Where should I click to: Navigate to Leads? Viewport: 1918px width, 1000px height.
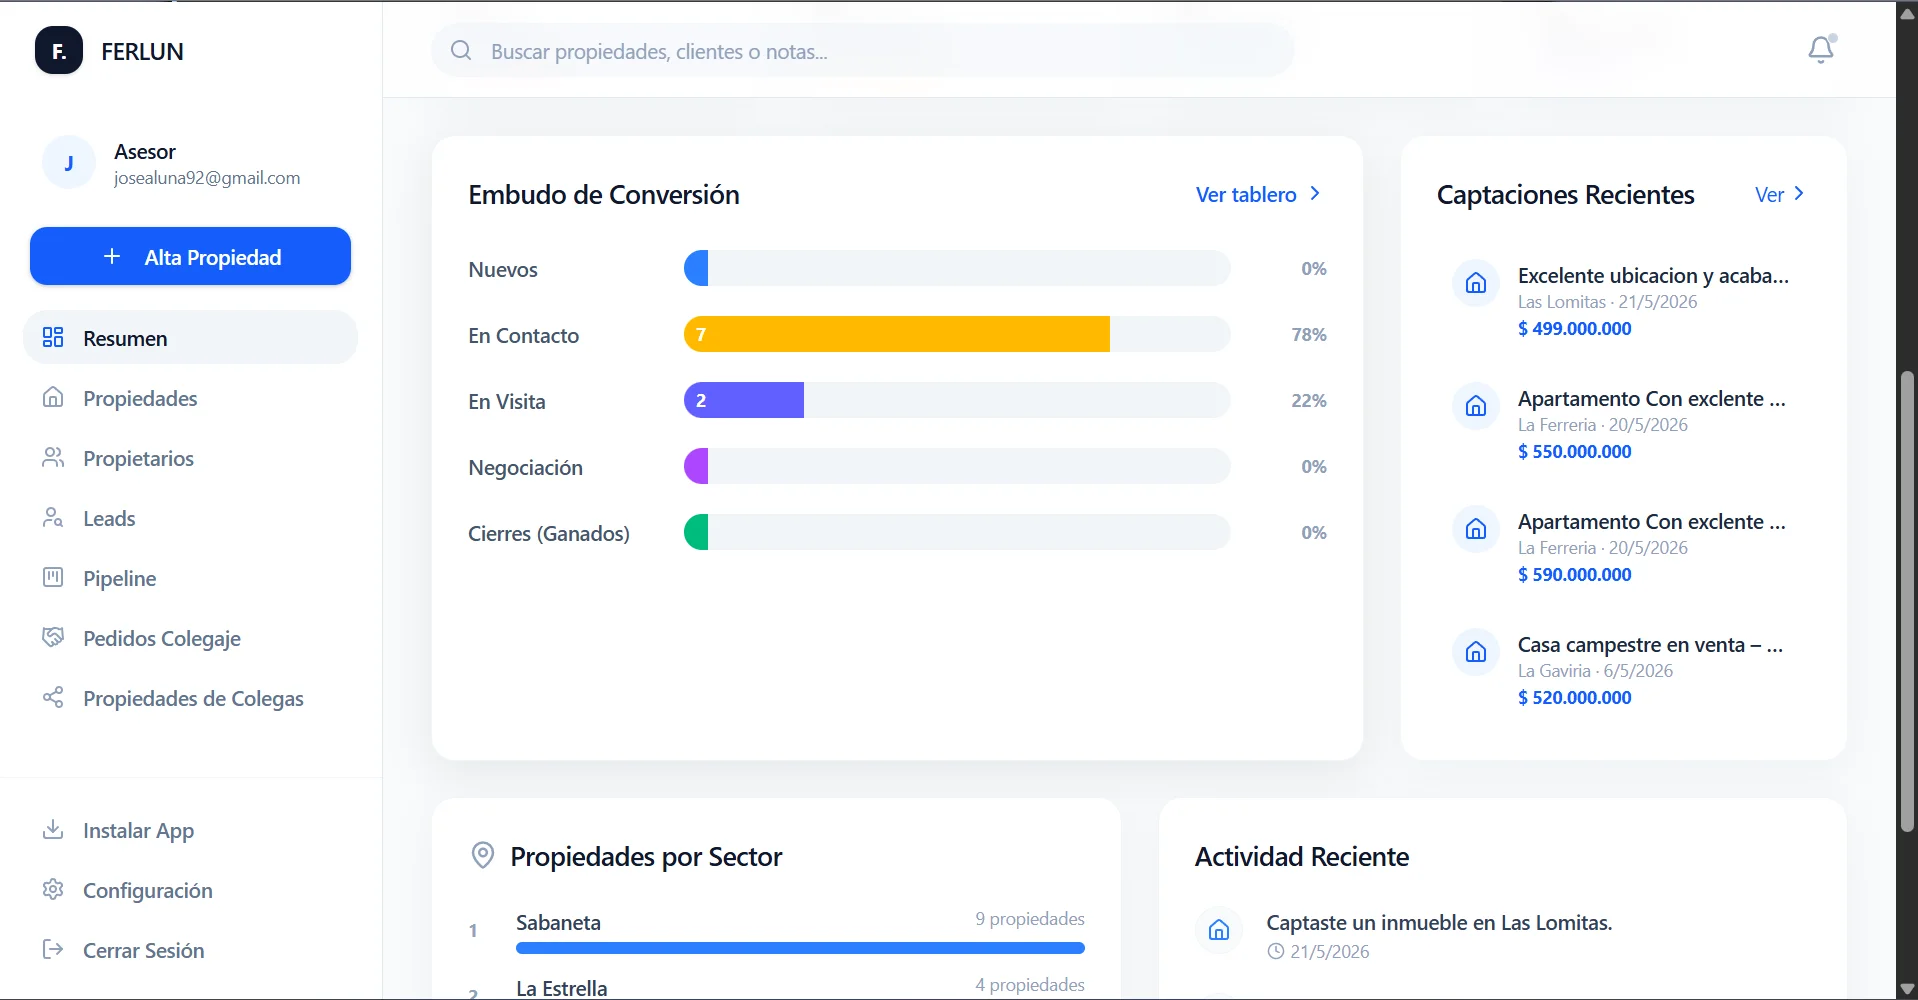(190, 517)
